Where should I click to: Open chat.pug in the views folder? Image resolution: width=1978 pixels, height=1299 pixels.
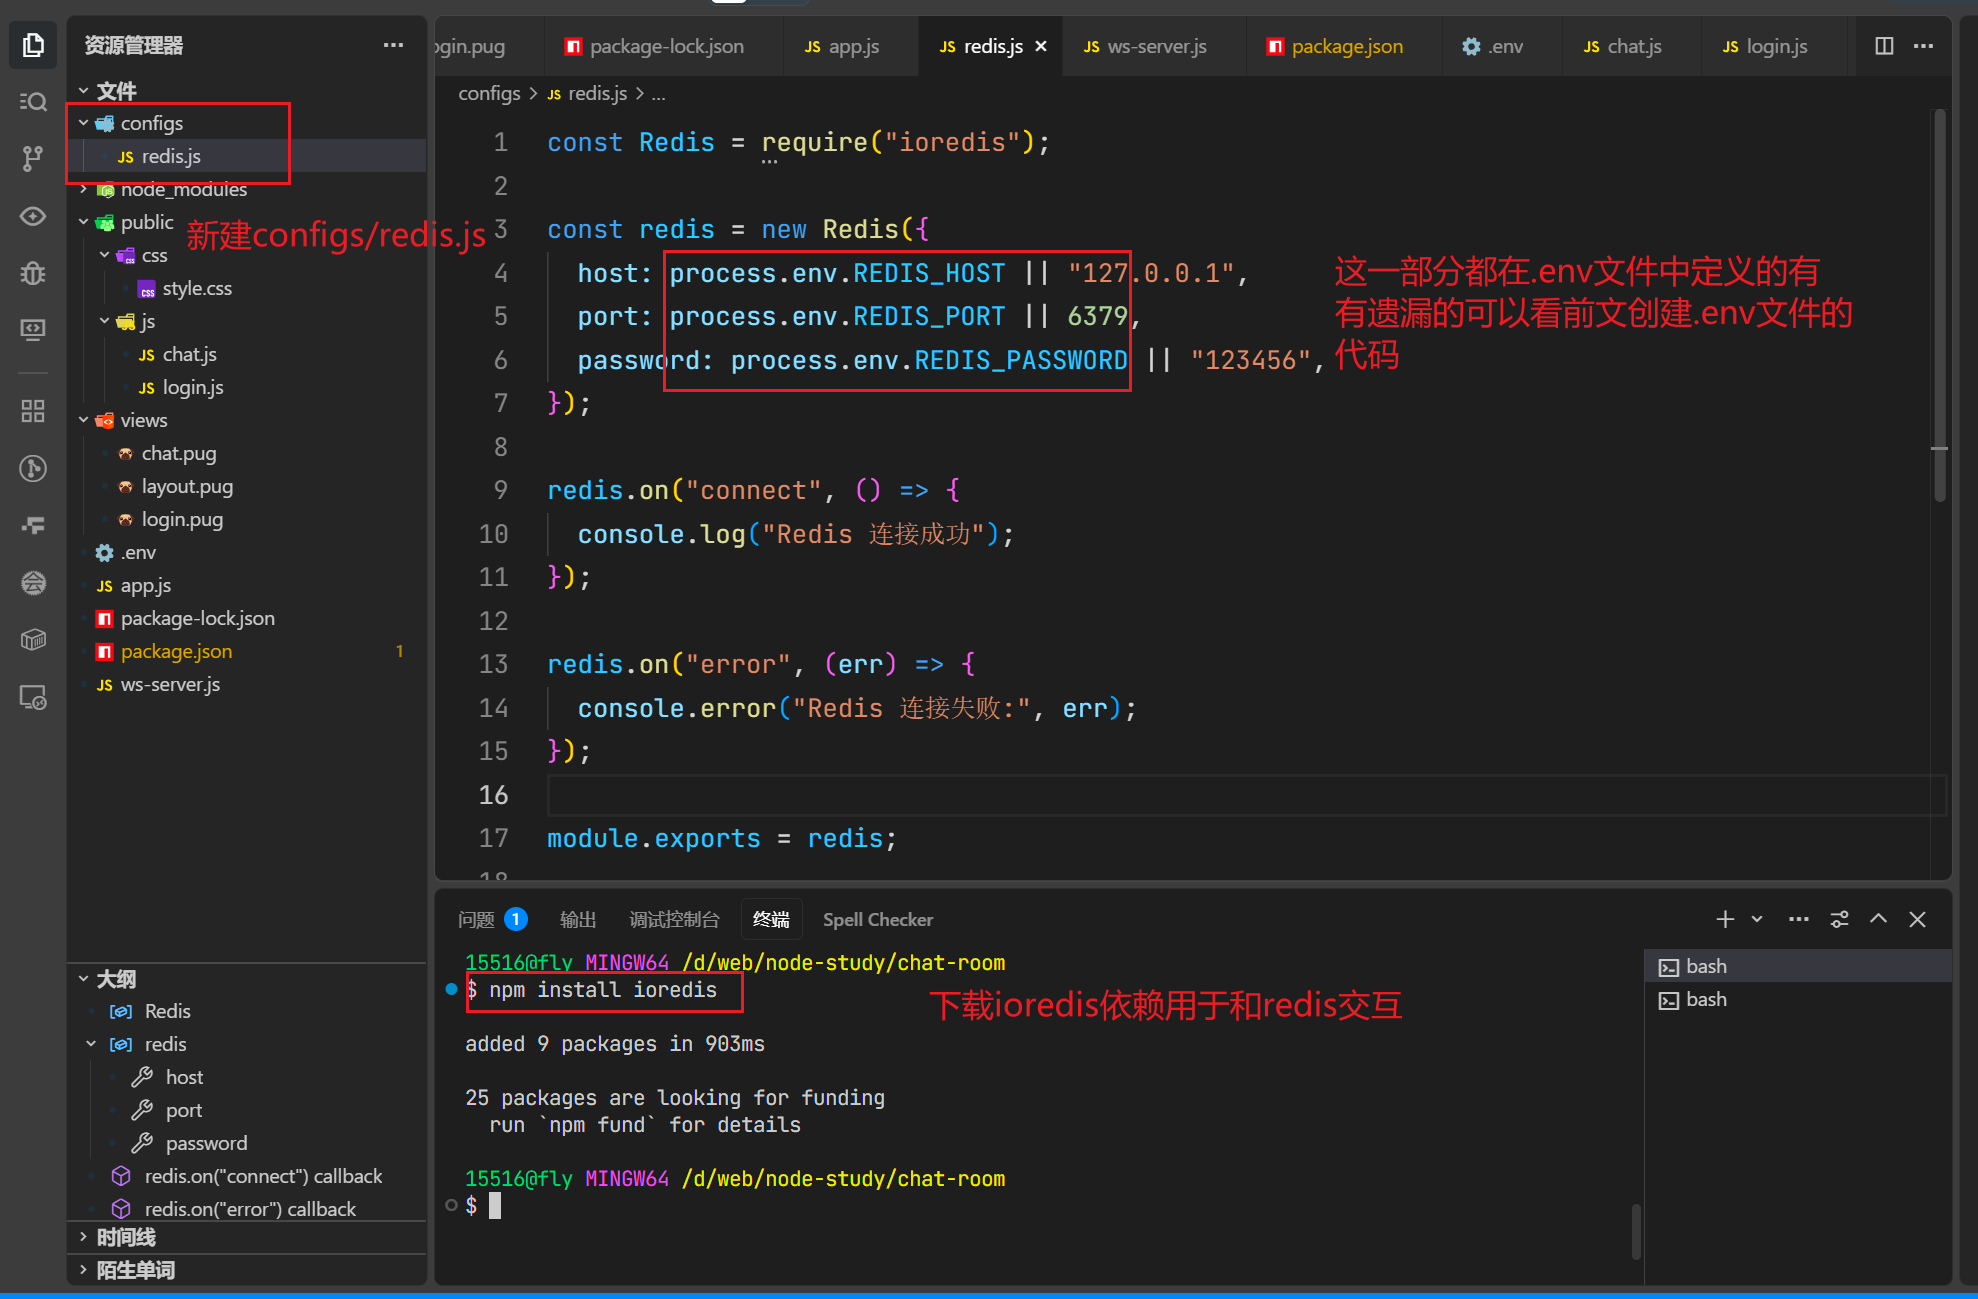coord(178,453)
